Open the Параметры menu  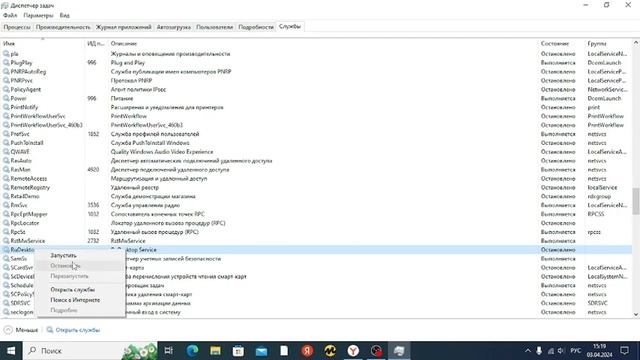point(38,15)
